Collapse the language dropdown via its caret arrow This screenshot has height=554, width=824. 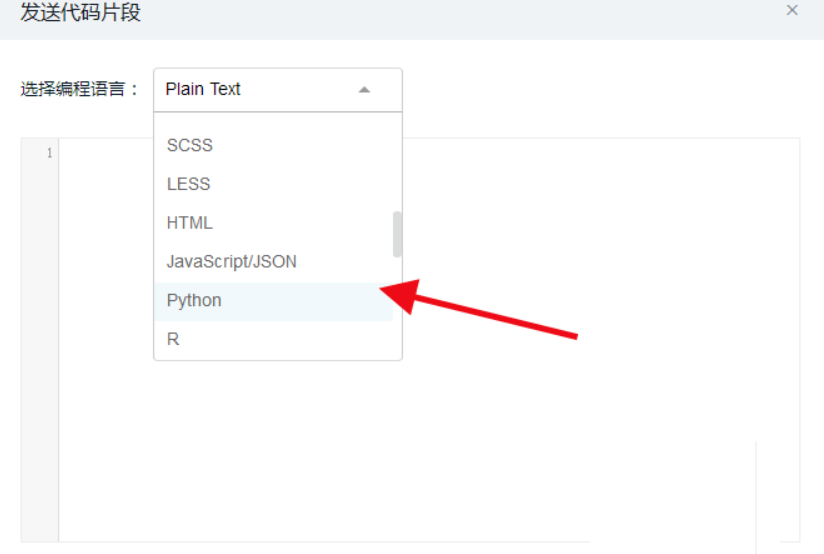click(364, 89)
